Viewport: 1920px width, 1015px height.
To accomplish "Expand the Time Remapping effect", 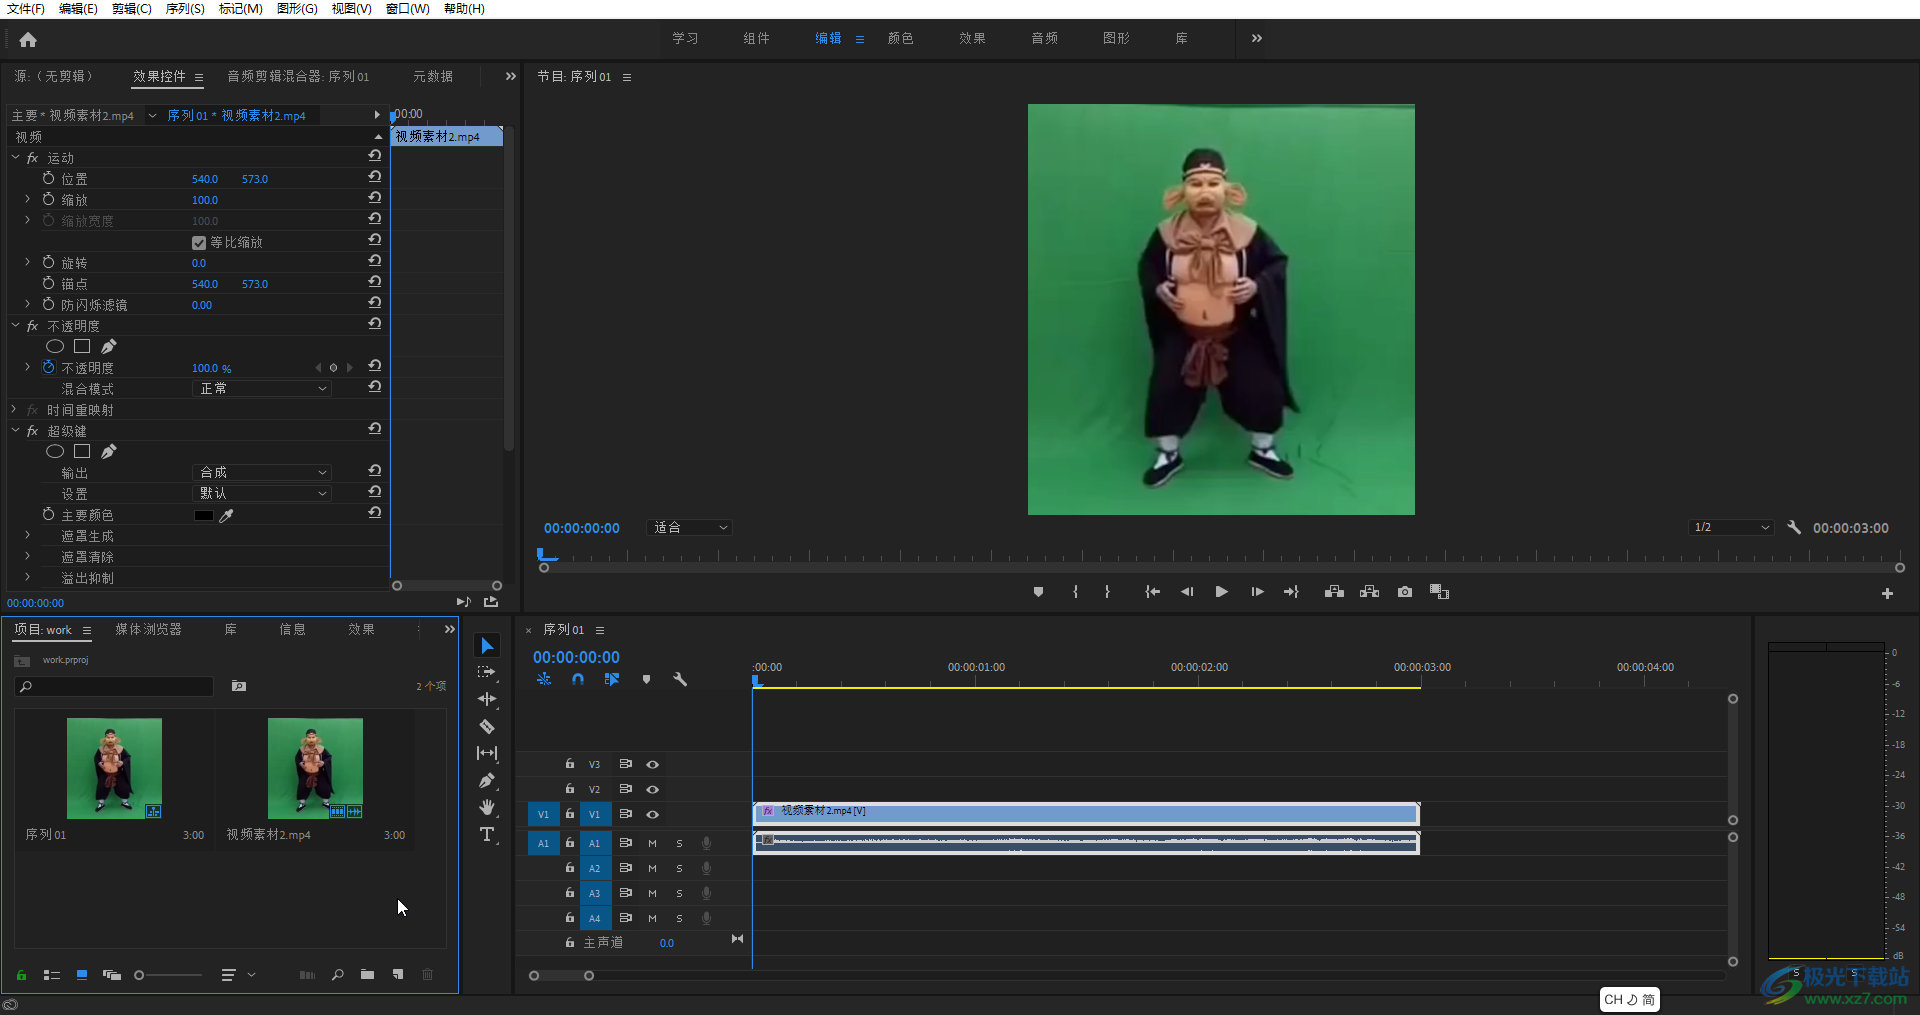I will click(x=15, y=410).
